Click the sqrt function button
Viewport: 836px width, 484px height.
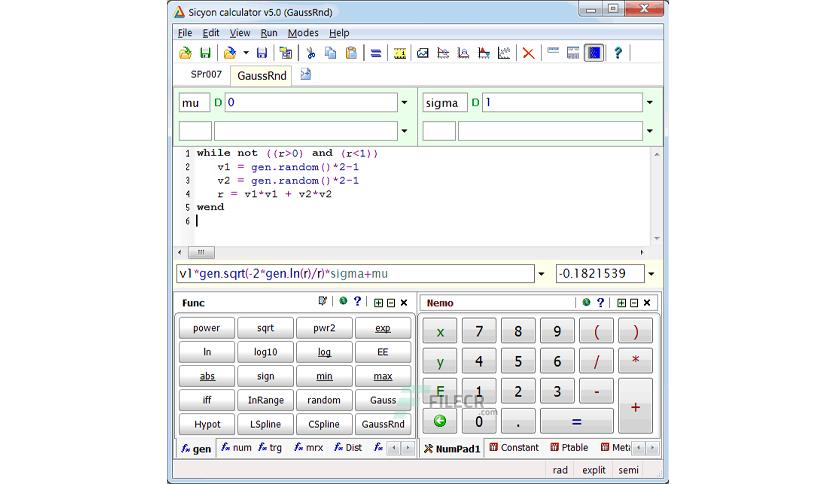pos(266,328)
